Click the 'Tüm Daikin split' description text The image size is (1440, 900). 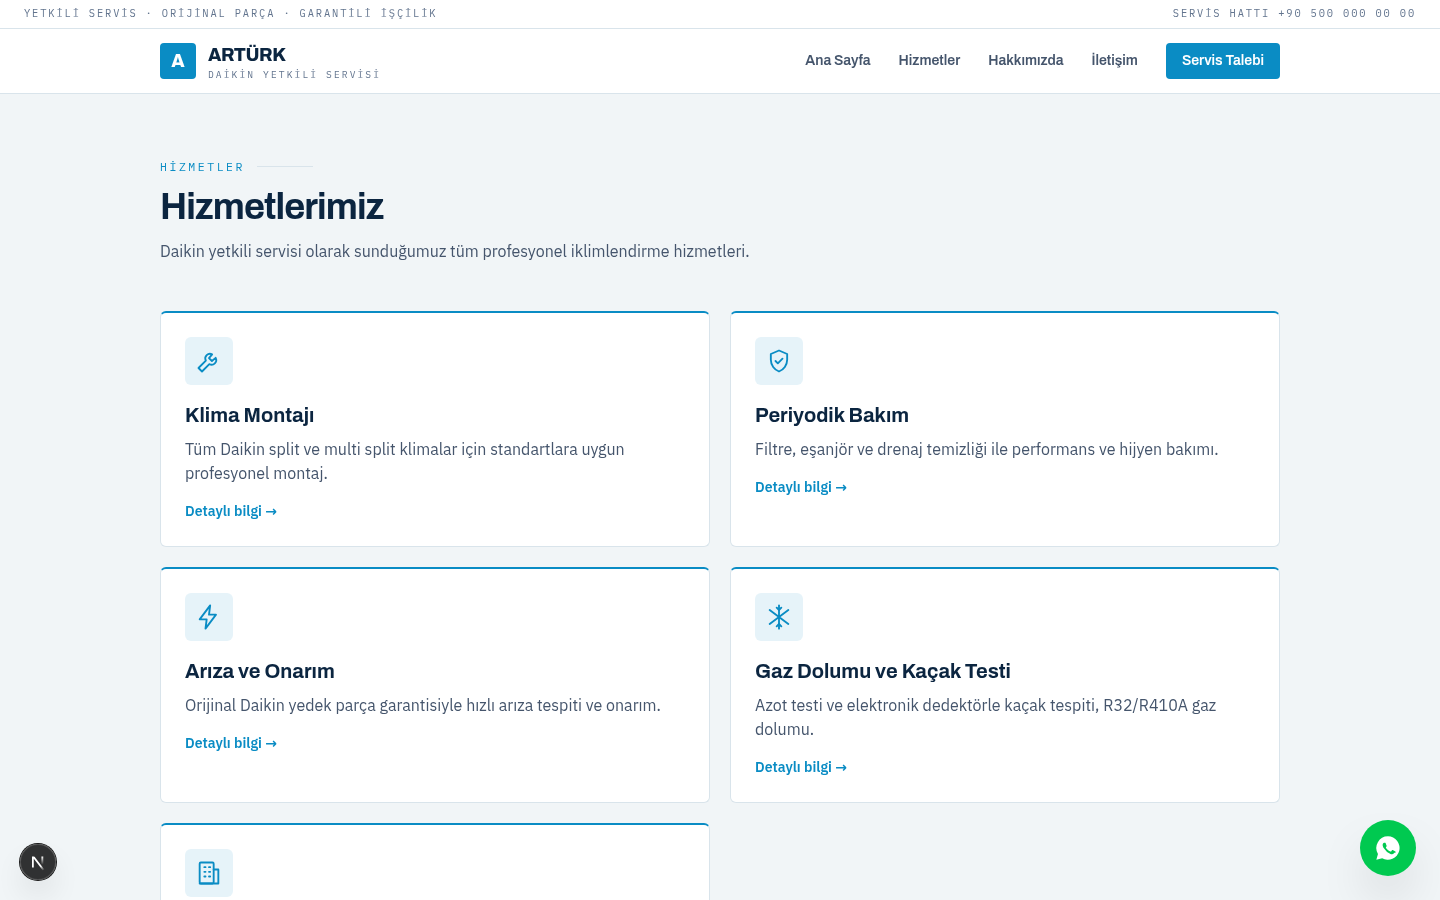pyautogui.click(x=405, y=461)
